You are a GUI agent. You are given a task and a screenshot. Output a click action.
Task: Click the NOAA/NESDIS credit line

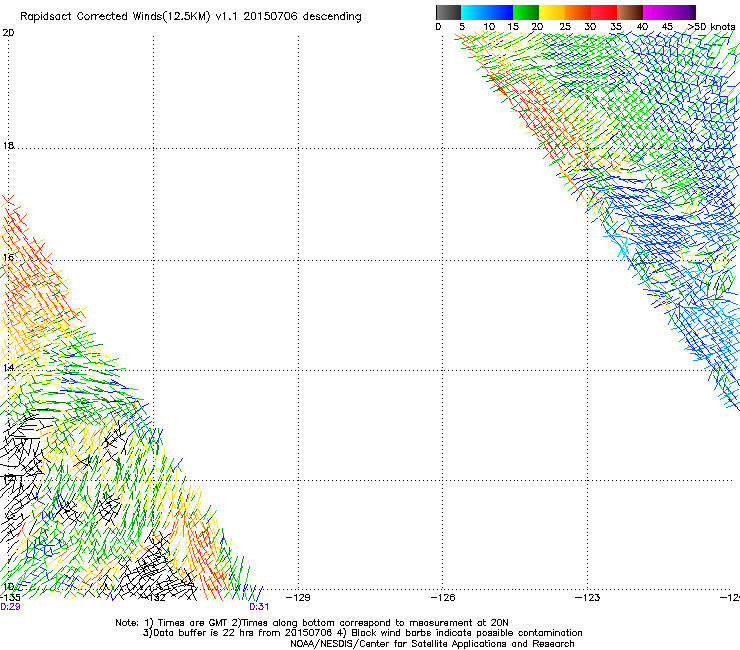(x=432, y=644)
